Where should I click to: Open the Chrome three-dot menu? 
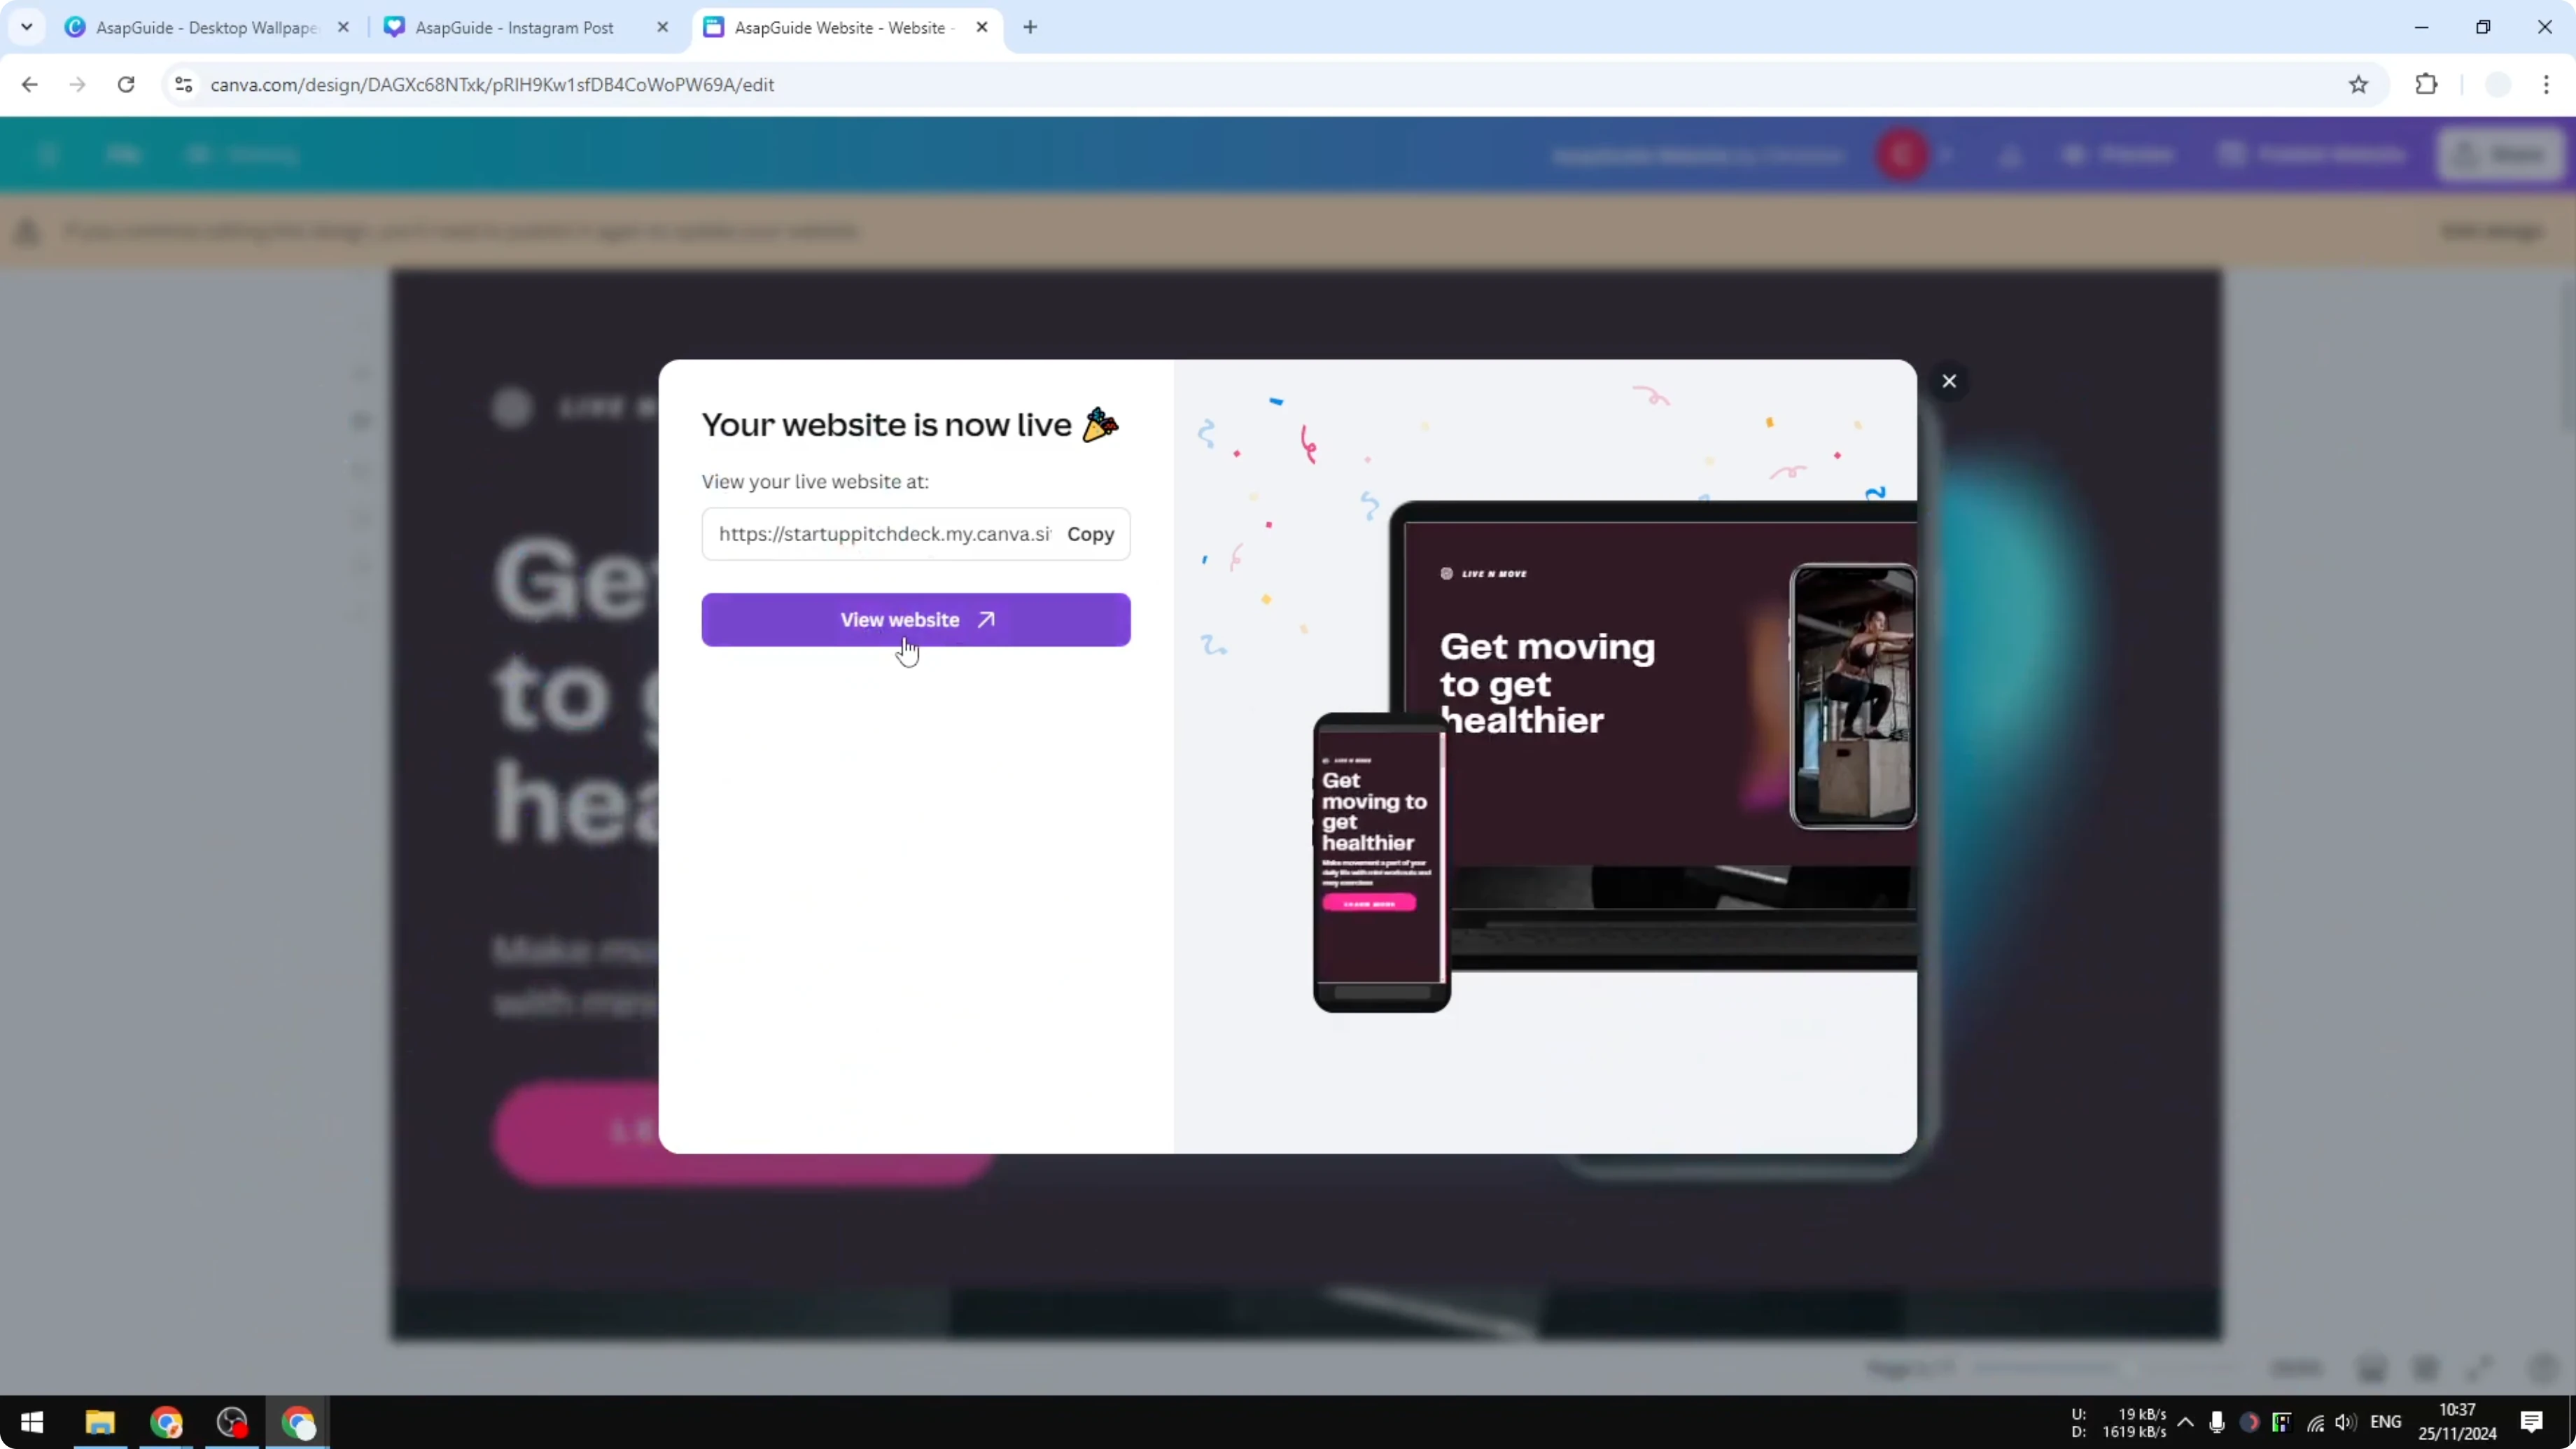[x=2549, y=85]
